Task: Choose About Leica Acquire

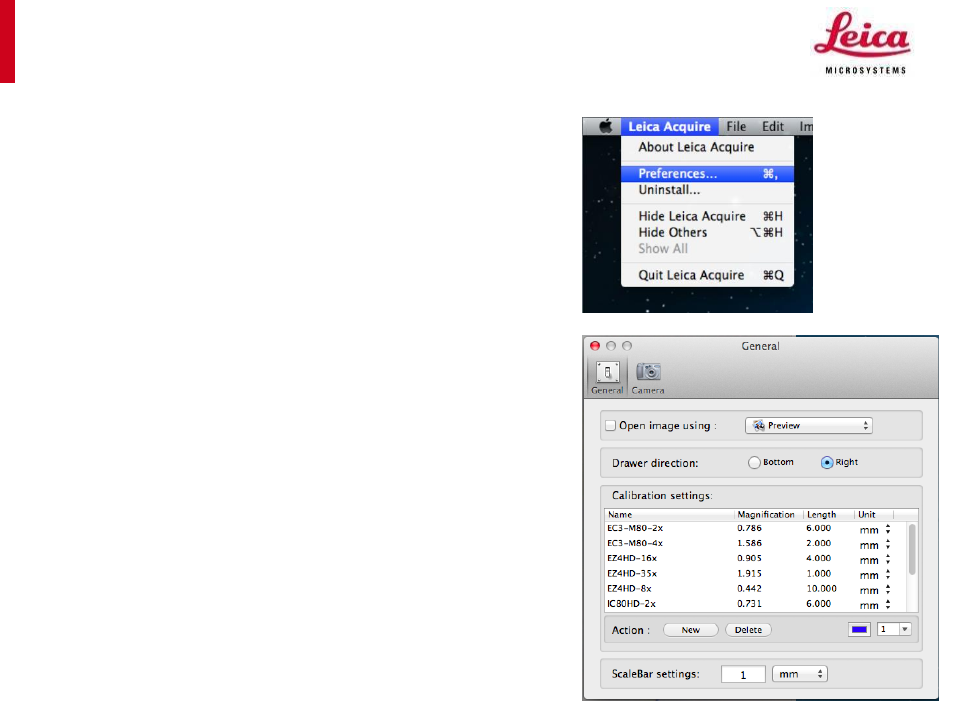Action: (696, 147)
